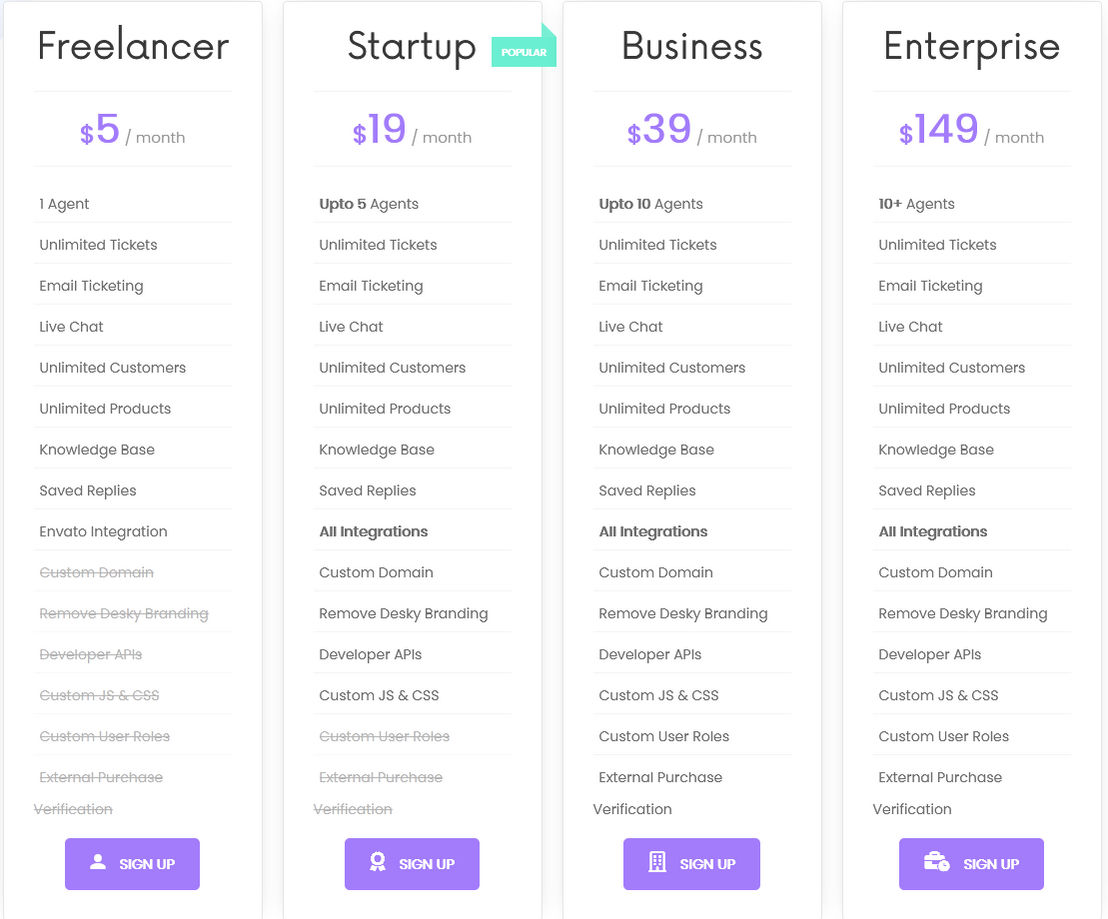Viewport: 1108px width, 919px height.
Task: Click 10+ Agents in Enterprise plan
Action: (x=917, y=204)
